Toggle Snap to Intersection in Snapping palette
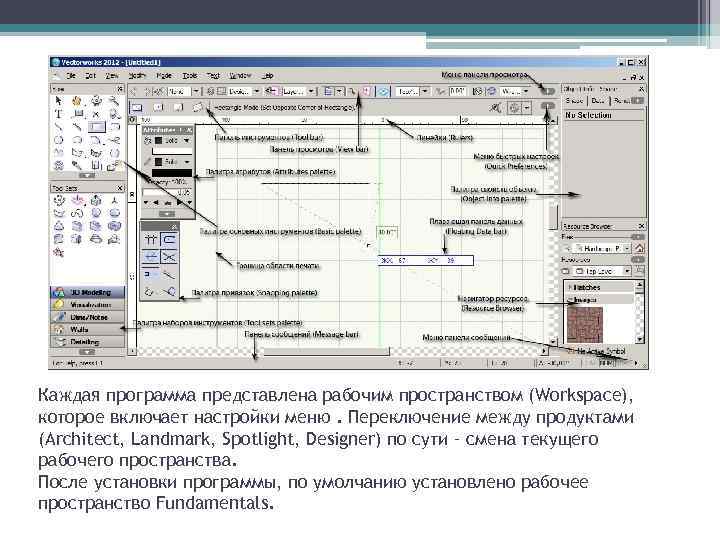 [169, 257]
